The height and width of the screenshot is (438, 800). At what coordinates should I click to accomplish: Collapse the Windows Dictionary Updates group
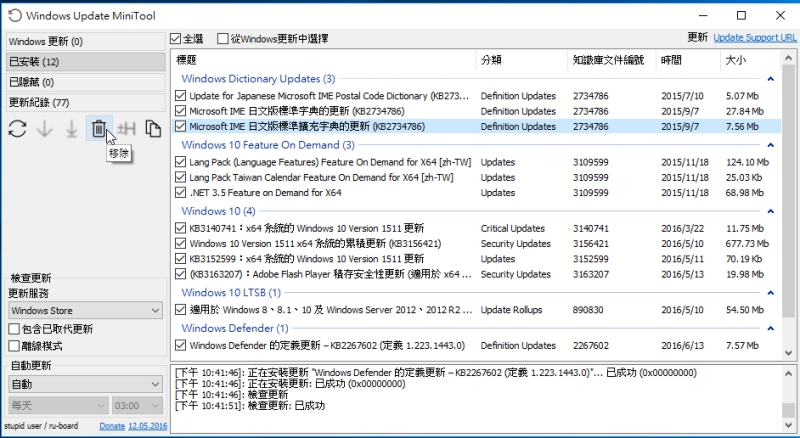(770, 79)
